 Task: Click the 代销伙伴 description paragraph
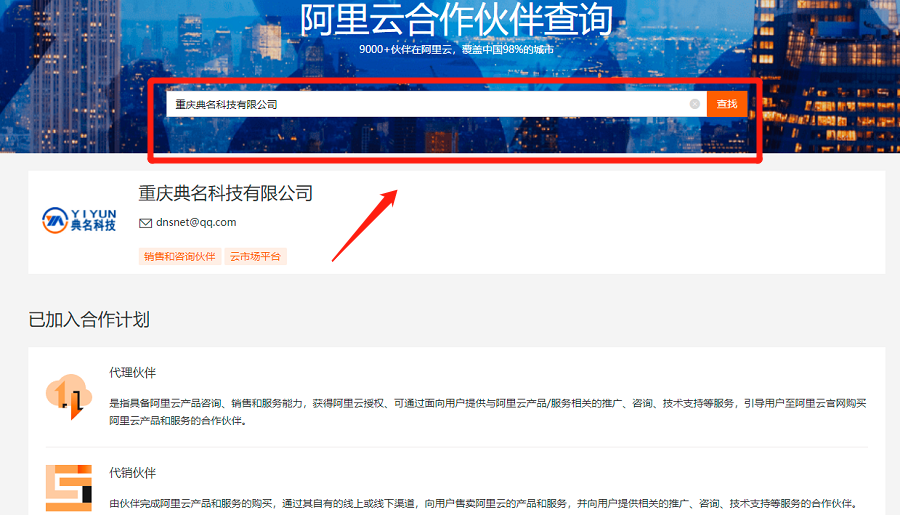[485, 504]
